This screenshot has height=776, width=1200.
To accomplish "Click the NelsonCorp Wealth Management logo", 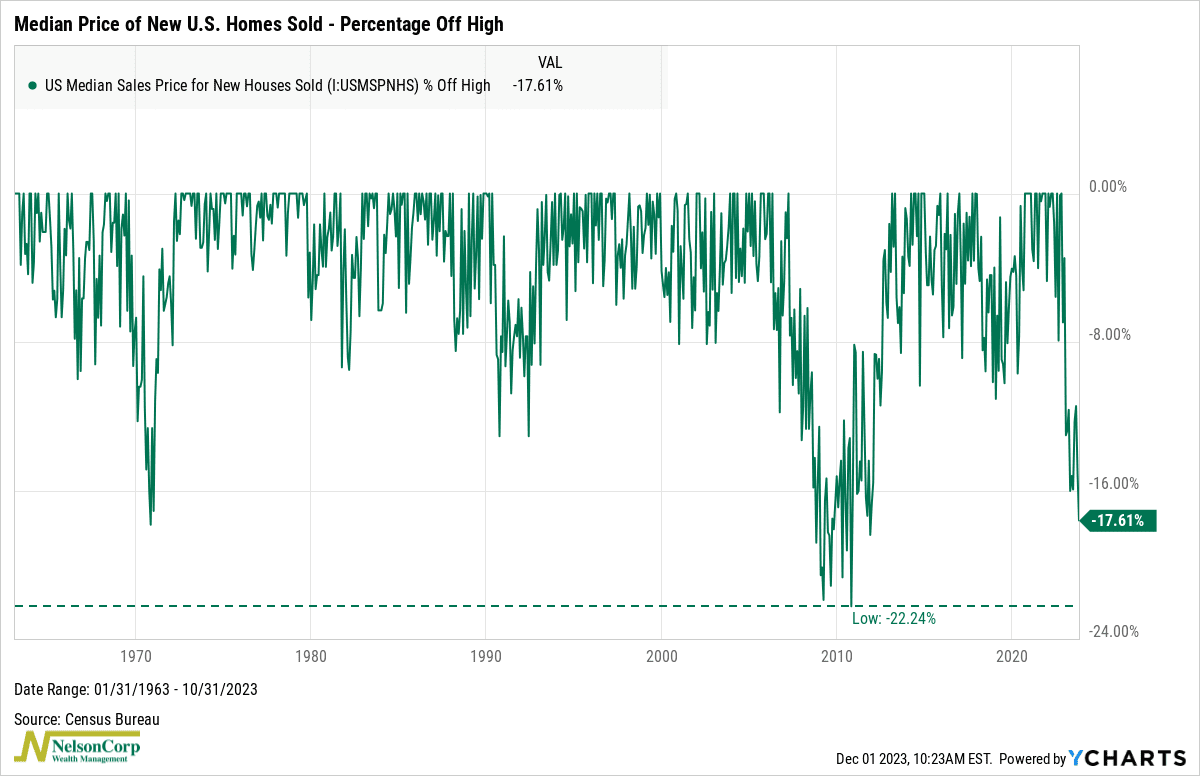I will click(x=78, y=747).
